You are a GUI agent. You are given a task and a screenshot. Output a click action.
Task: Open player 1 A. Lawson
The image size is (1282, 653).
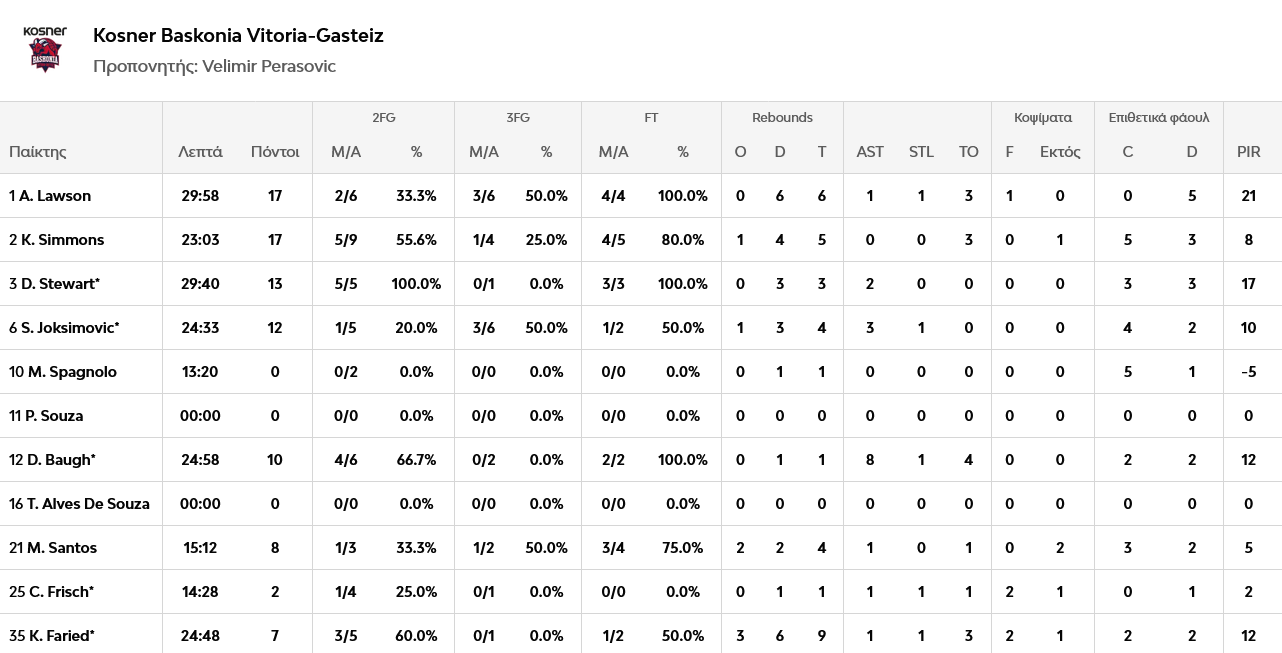coord(50,196)
